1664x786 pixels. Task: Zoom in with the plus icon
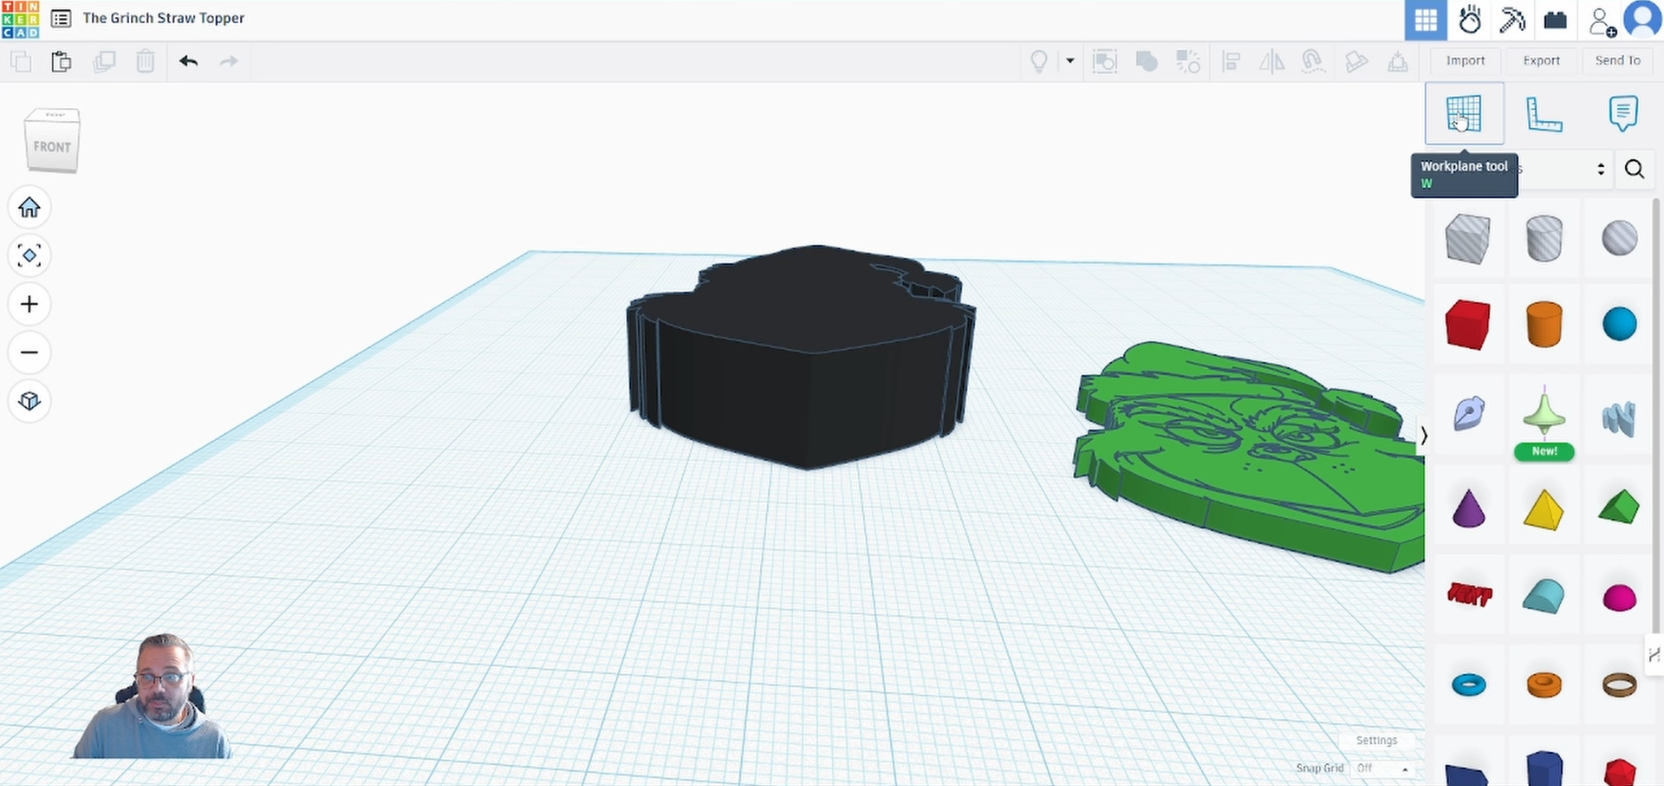click(x=29, y=304)
